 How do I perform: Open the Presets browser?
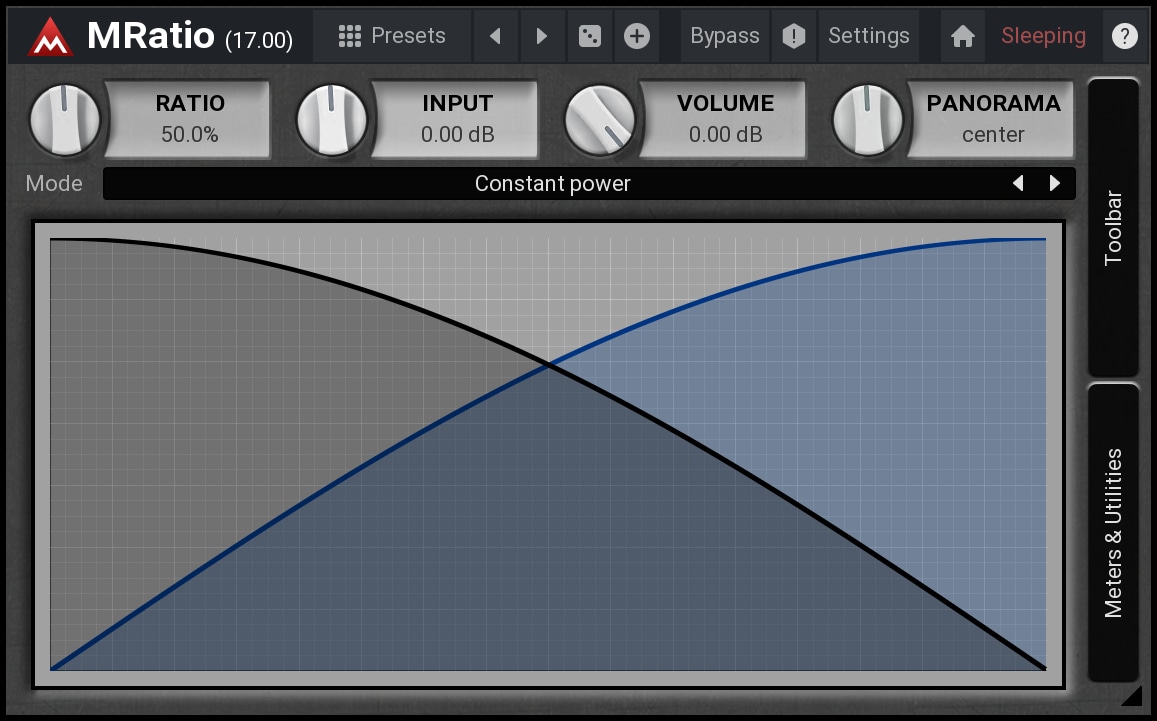(x=391, y=37)
